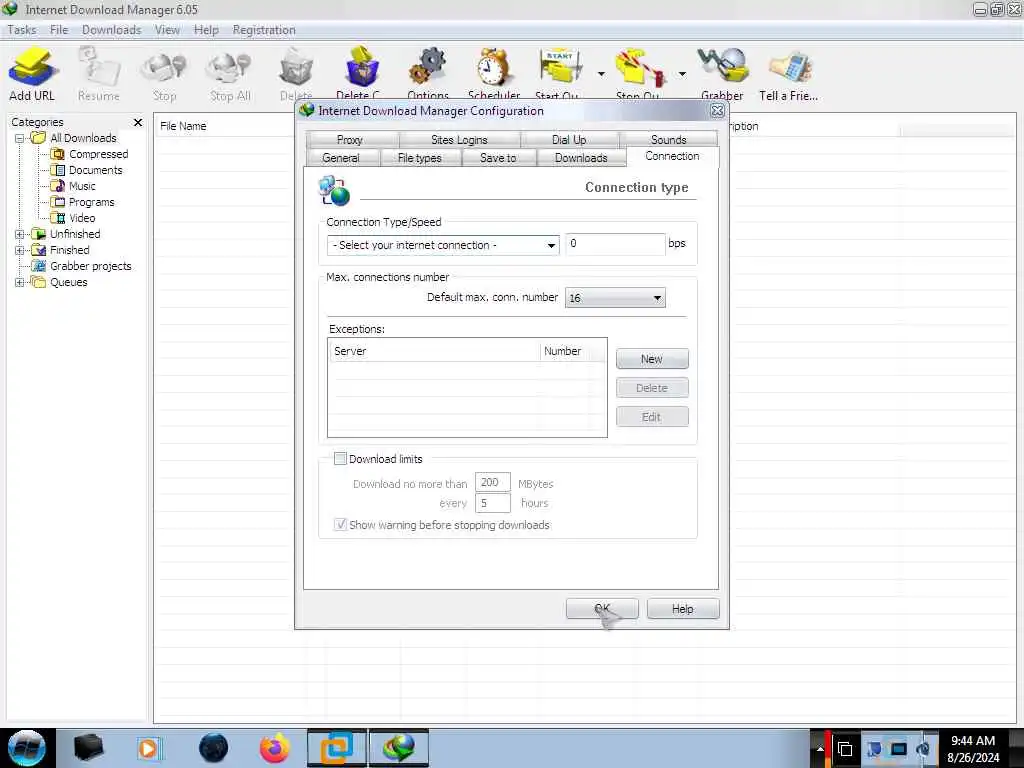The image size is (1024, 768).
Task: Open Start Queue dropdown arrow
Action: 601,74
